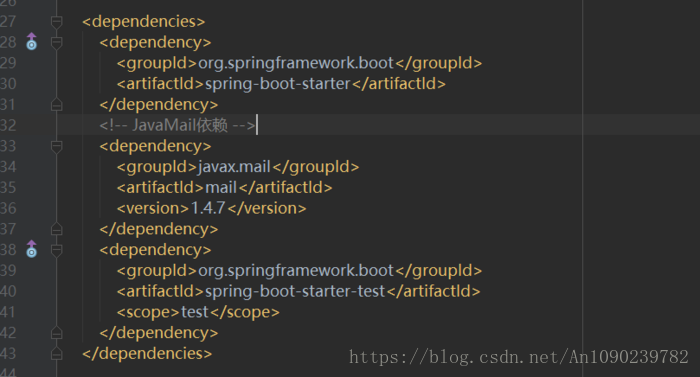Click the closing </dependencies> tag
The height and width of the screenshot is (377, 700).
click(147, 353)
